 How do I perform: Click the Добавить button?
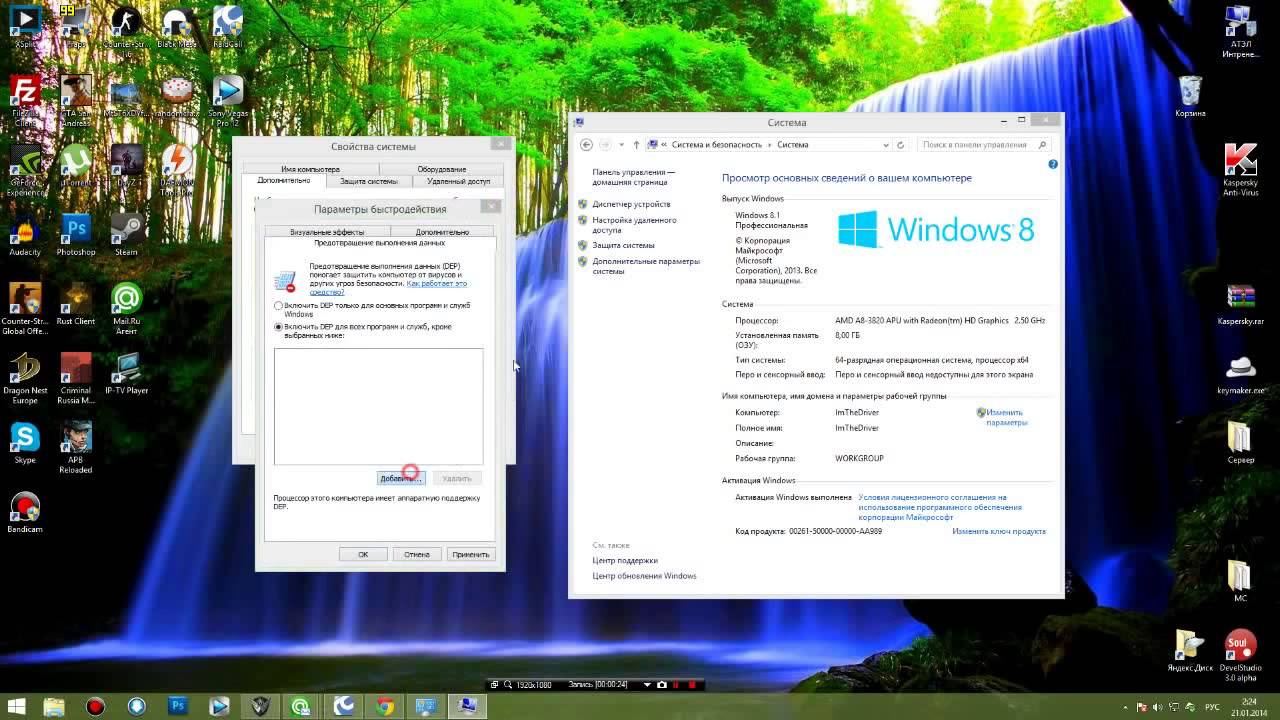tap(401, 478)
